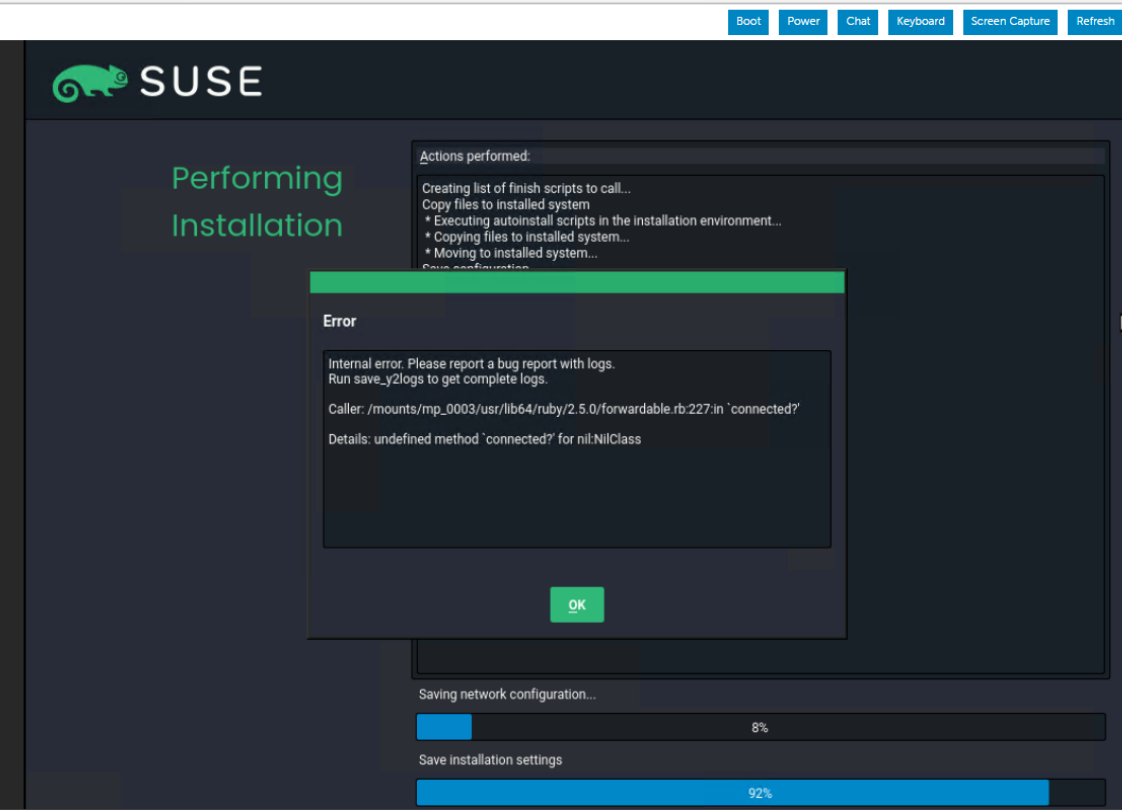Select the 'Details: undefined method' line
Image resolution: width=1122 pixels, height=810 pixels.
(x=484, y=439)
